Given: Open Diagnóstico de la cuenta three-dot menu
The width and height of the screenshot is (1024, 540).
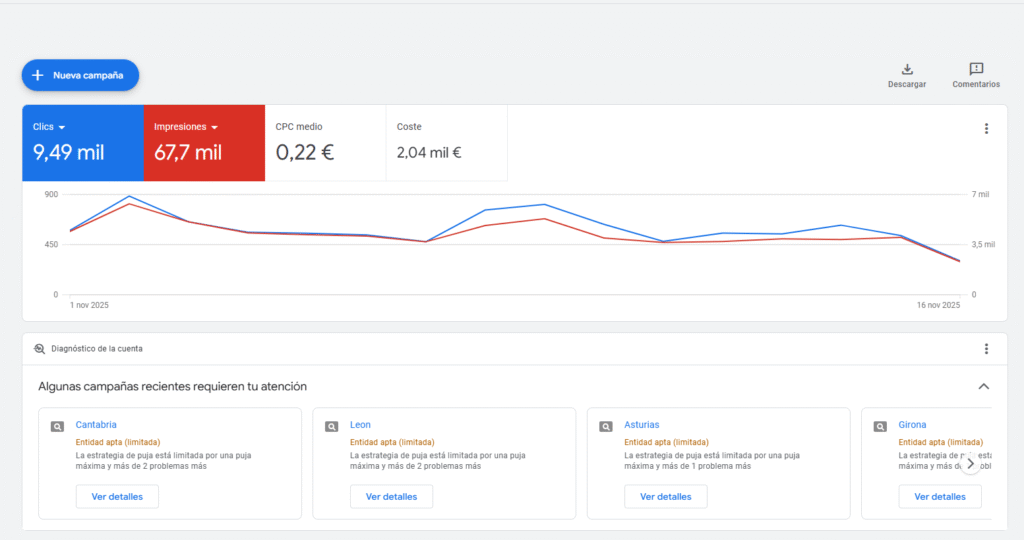Looking at the screenshot, I should pyautogui.click(x=986, y=349).
